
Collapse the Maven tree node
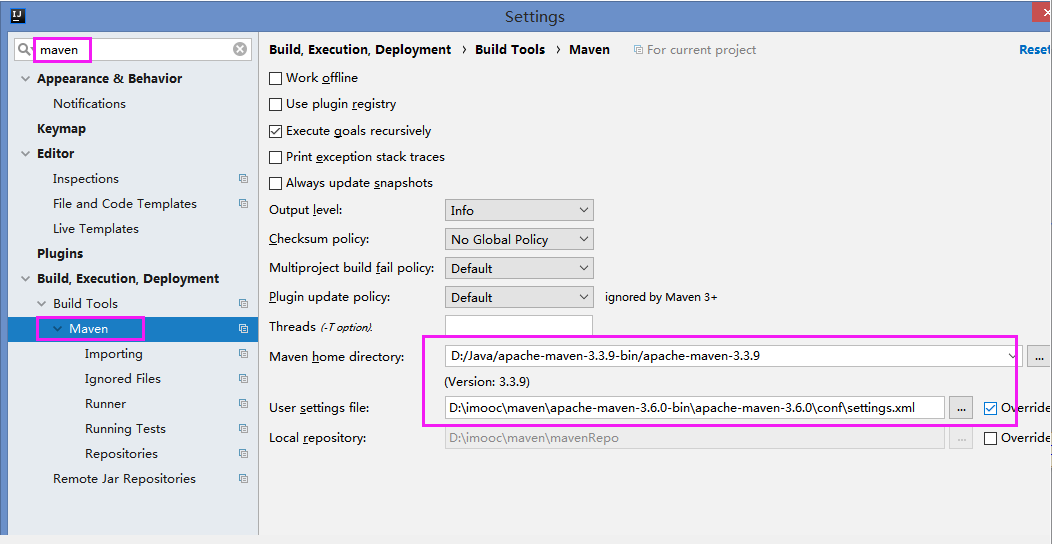pyautogui.click(x=58, y=329)
